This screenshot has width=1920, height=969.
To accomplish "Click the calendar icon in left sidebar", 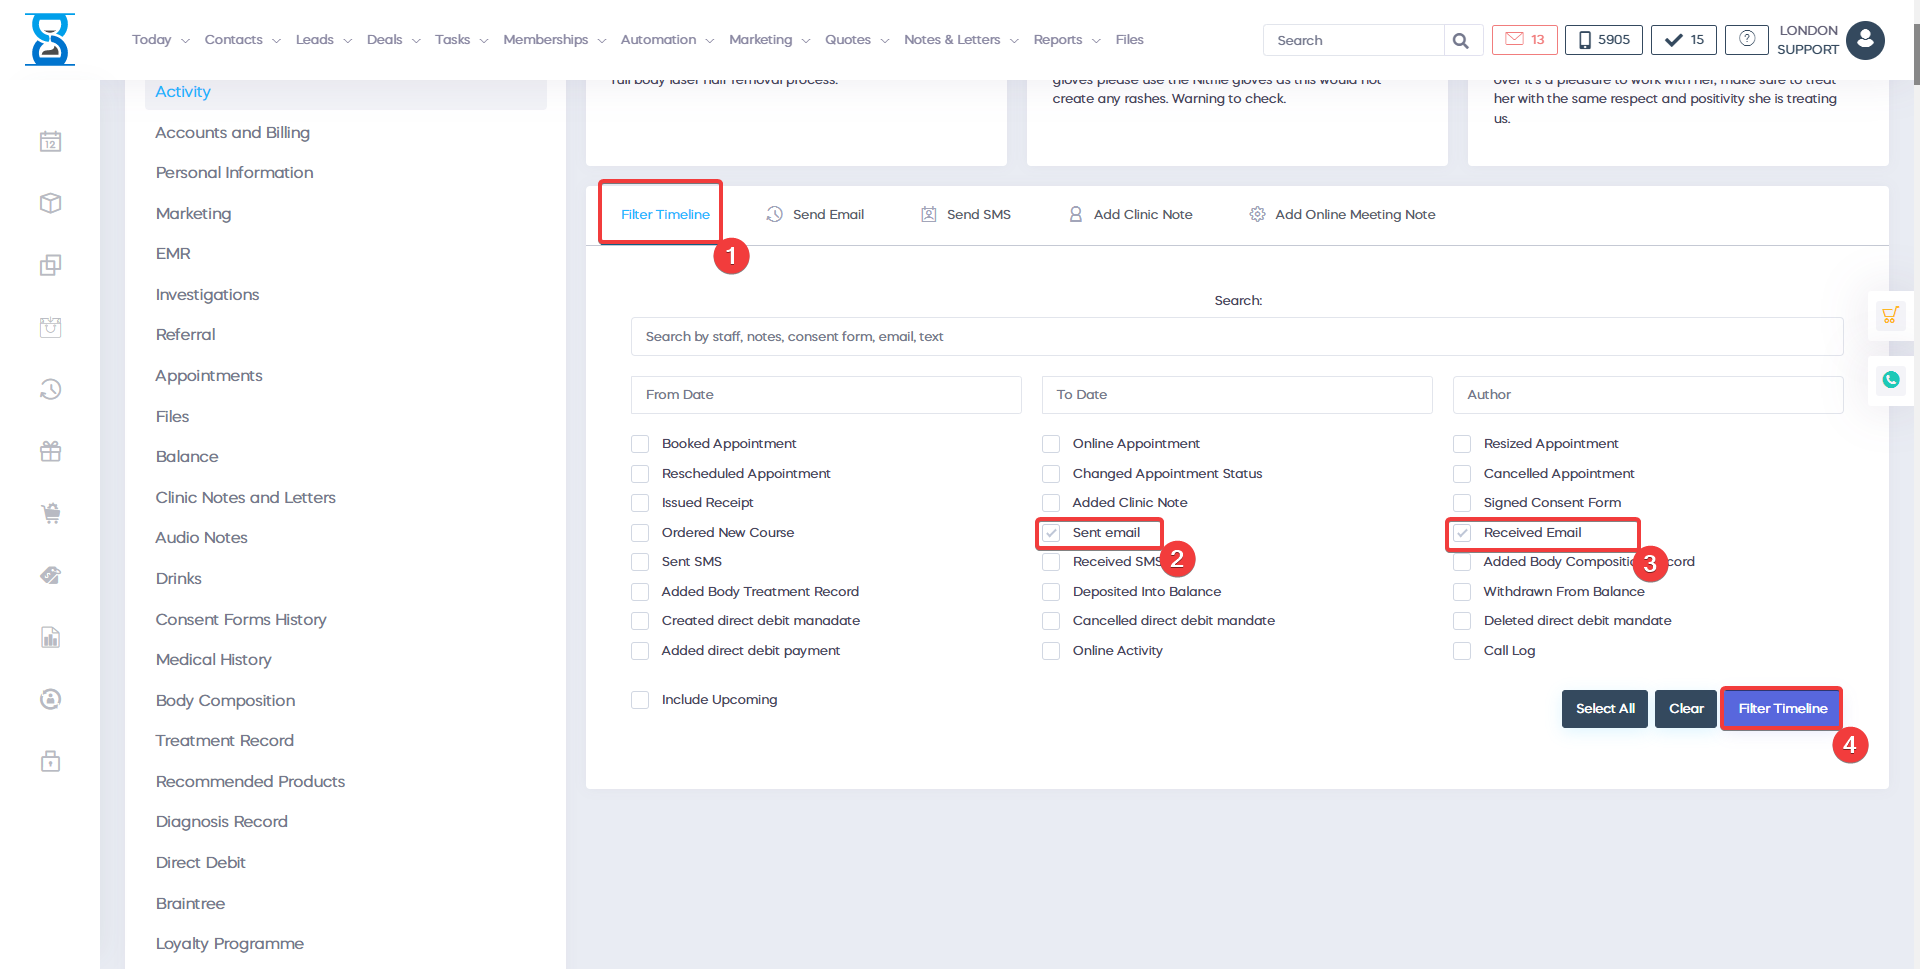I will (x=51, y=142).
